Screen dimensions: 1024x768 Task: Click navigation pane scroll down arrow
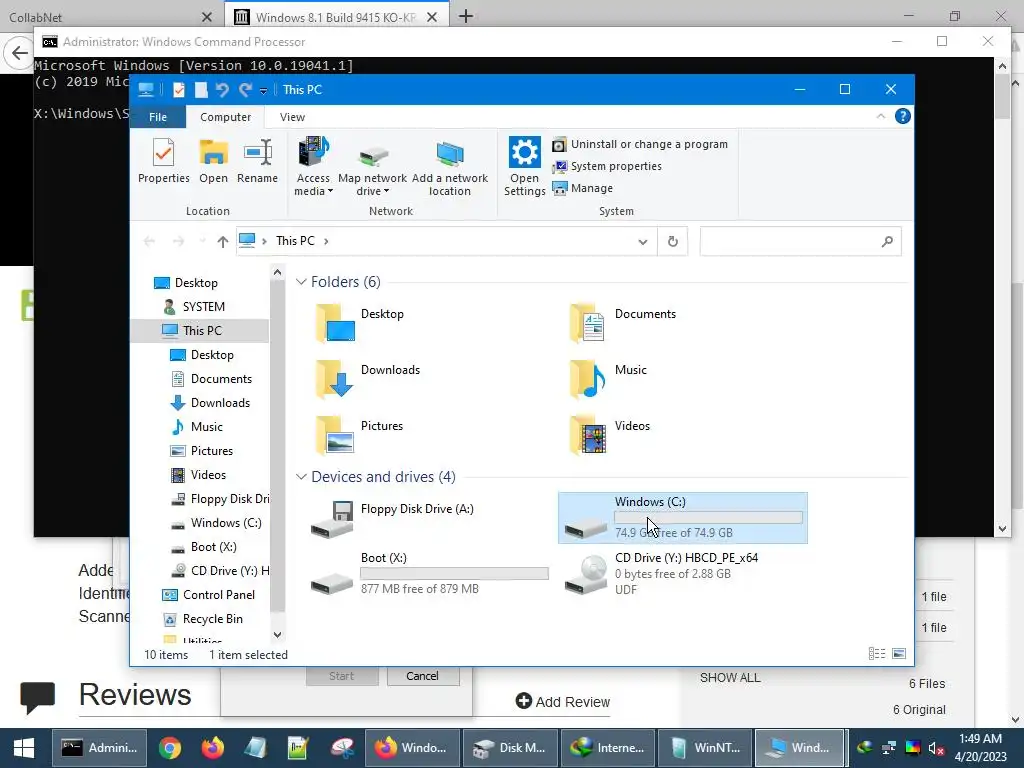(x=278, y=635)
